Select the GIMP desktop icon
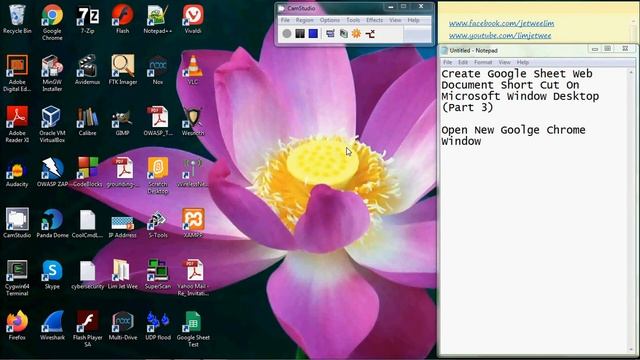 [122, 121]
